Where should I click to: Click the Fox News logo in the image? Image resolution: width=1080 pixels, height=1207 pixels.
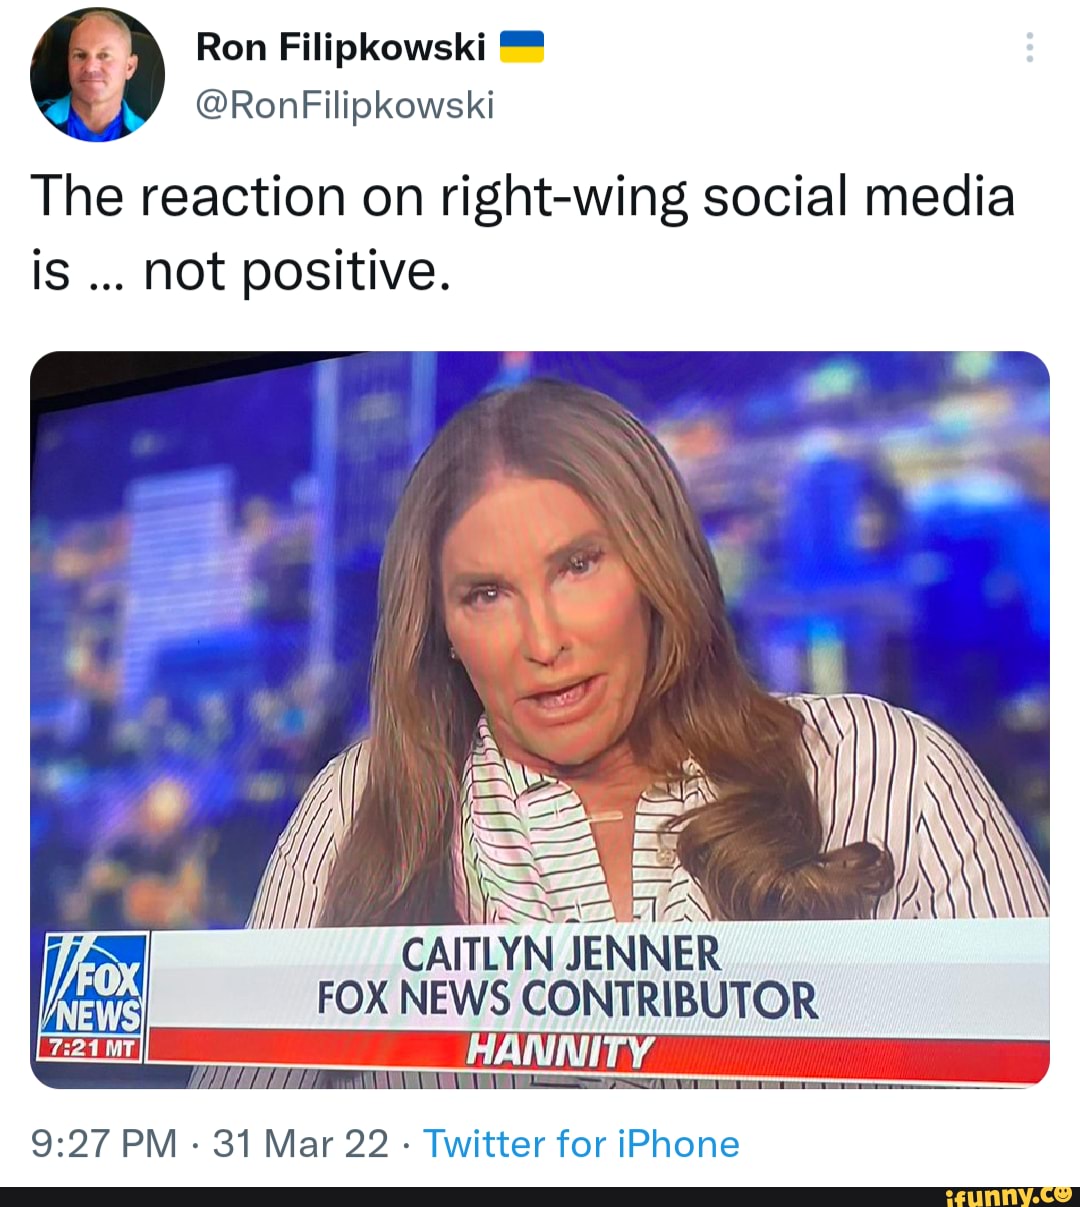pos(95,985)
